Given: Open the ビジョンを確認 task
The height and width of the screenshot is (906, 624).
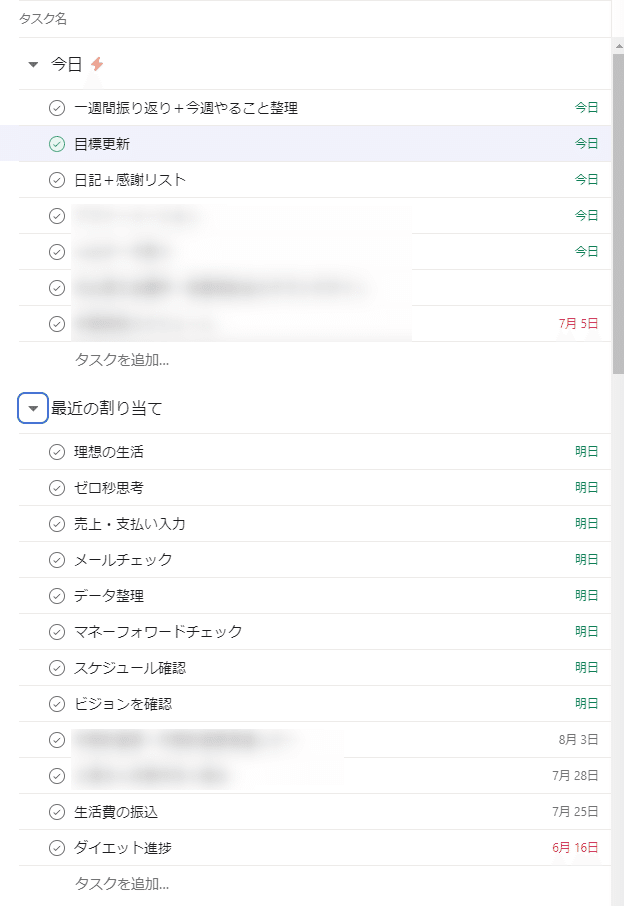Looking at the screenshot, I should (123, 704).
